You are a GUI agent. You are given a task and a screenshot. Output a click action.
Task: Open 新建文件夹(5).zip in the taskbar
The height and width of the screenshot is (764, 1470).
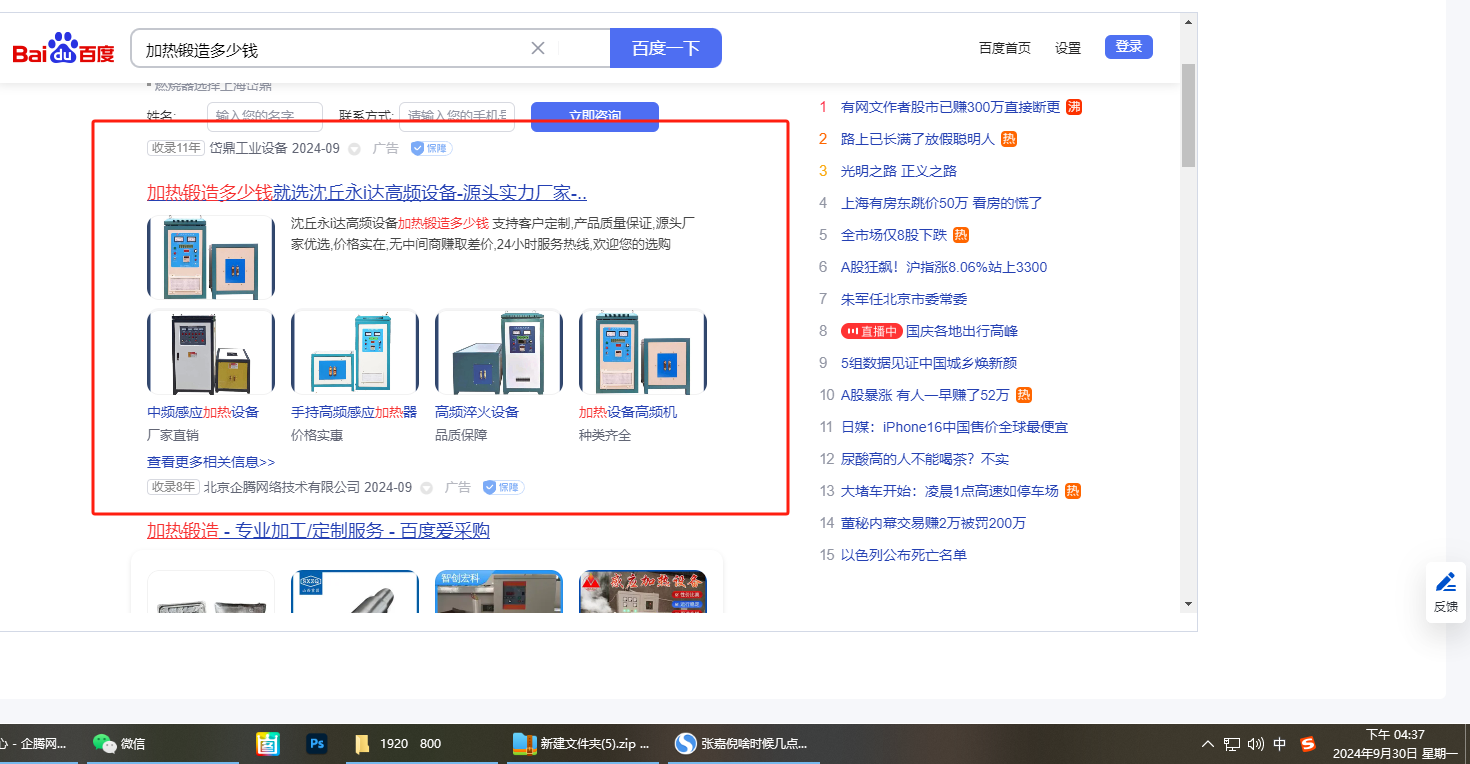pos(583,743)
